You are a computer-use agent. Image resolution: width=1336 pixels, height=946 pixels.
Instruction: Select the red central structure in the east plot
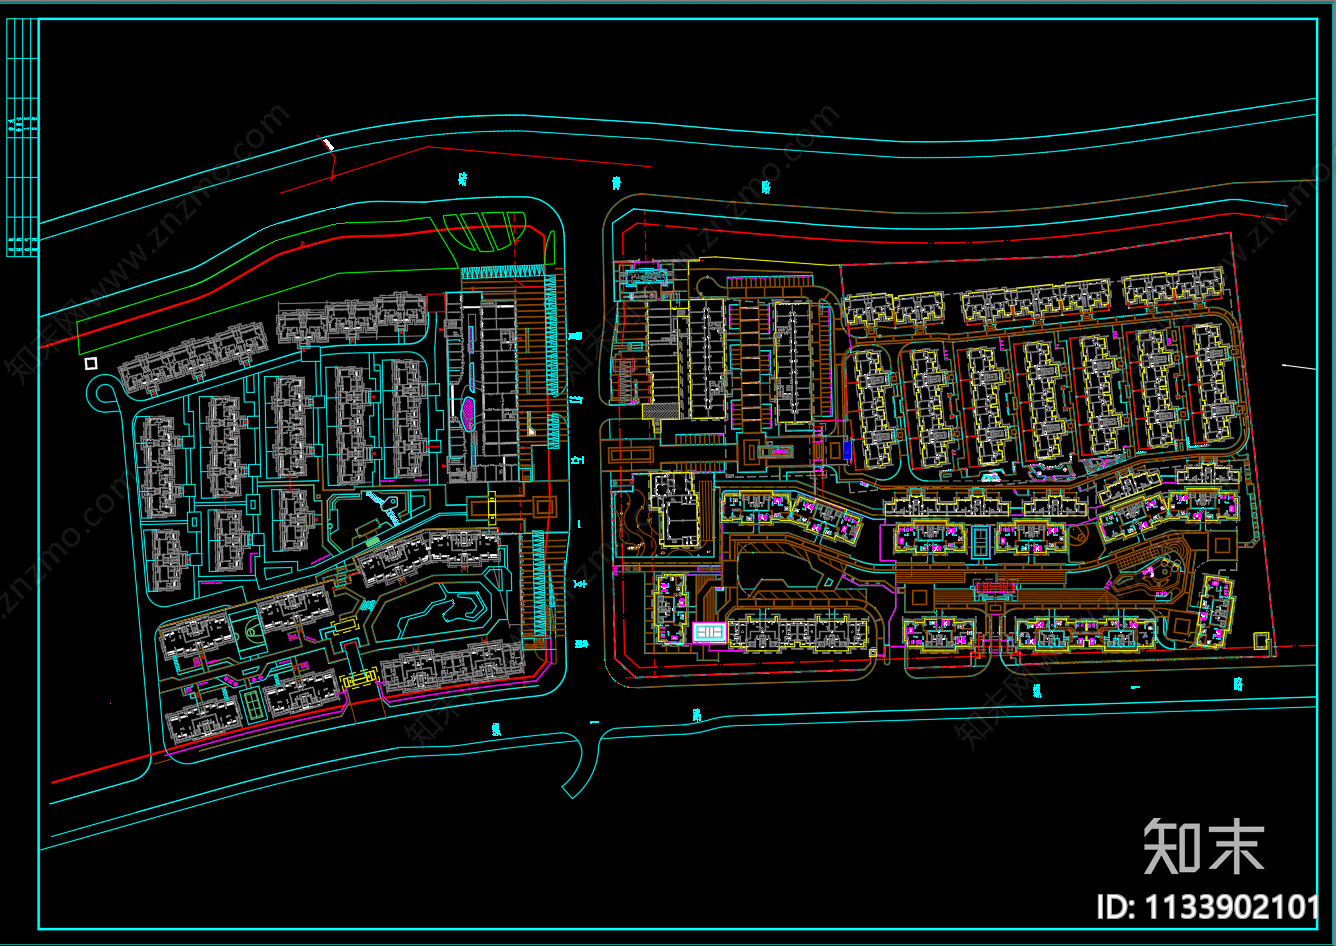pyautogui.click(x=995, y=587)
